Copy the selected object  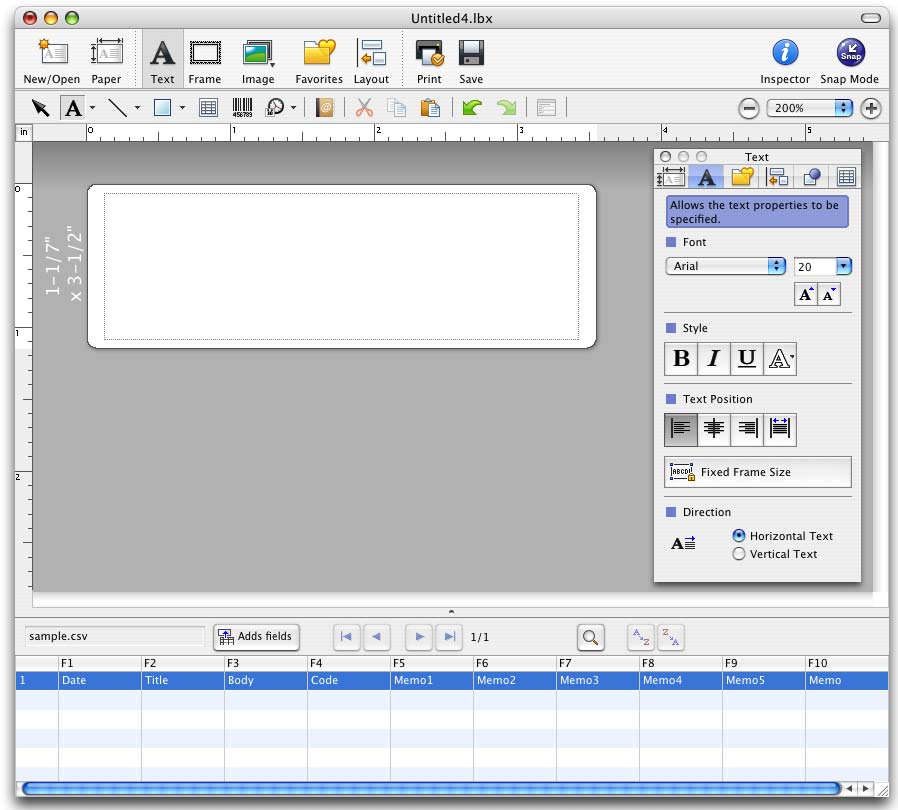coord(396,108)
